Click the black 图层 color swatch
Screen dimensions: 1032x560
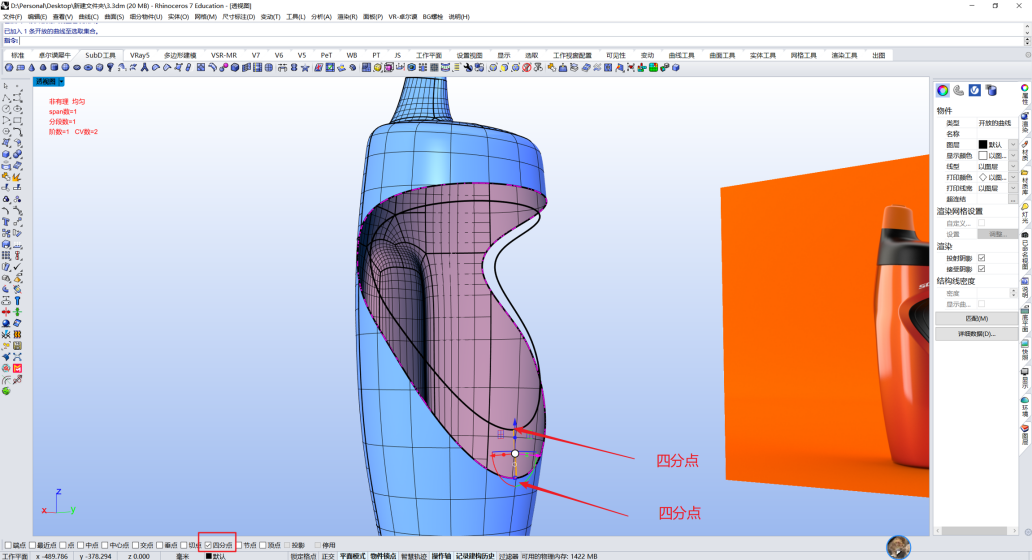click(983, 145)
